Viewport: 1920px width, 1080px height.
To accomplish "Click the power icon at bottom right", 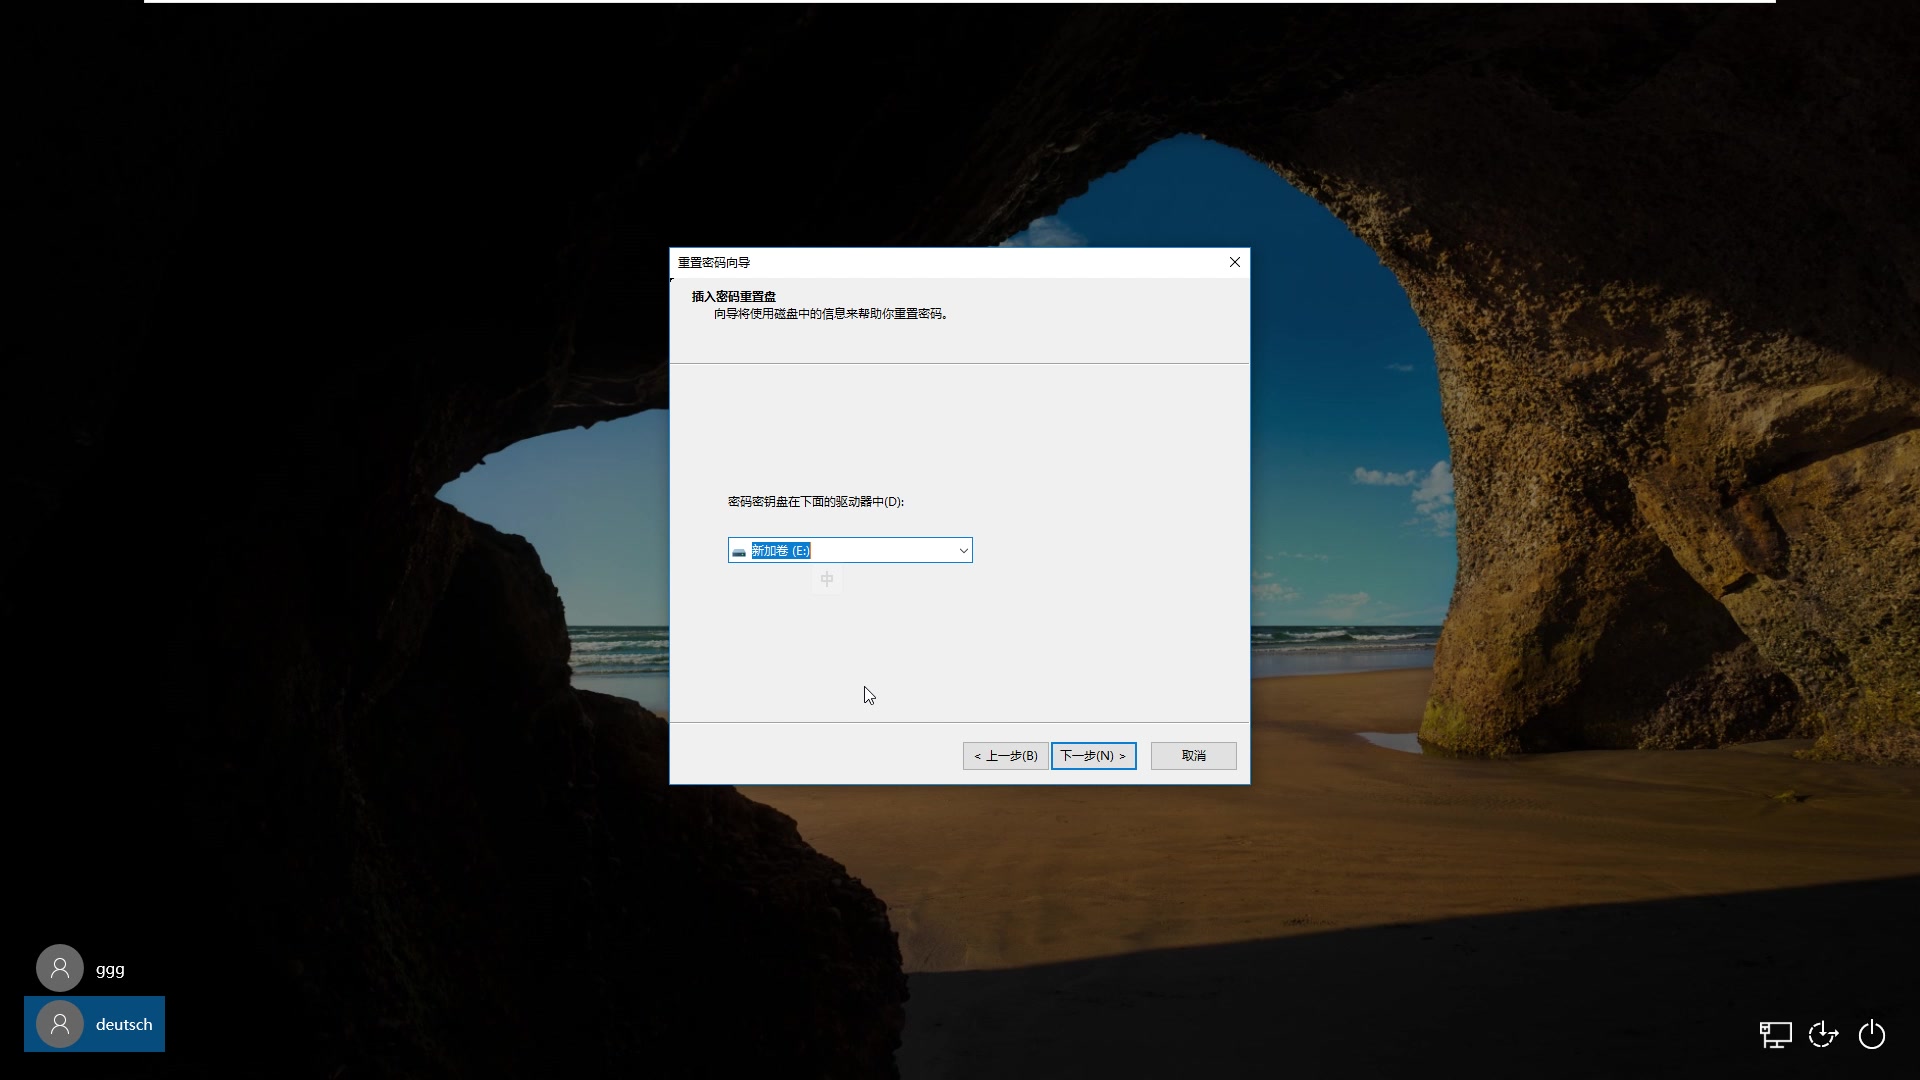I will 1871,1035.
